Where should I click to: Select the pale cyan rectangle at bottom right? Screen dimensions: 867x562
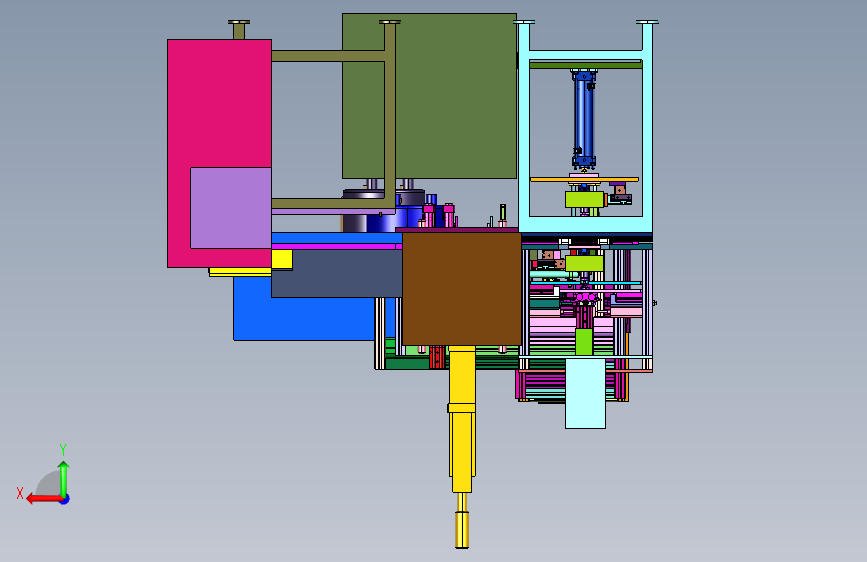585,393
